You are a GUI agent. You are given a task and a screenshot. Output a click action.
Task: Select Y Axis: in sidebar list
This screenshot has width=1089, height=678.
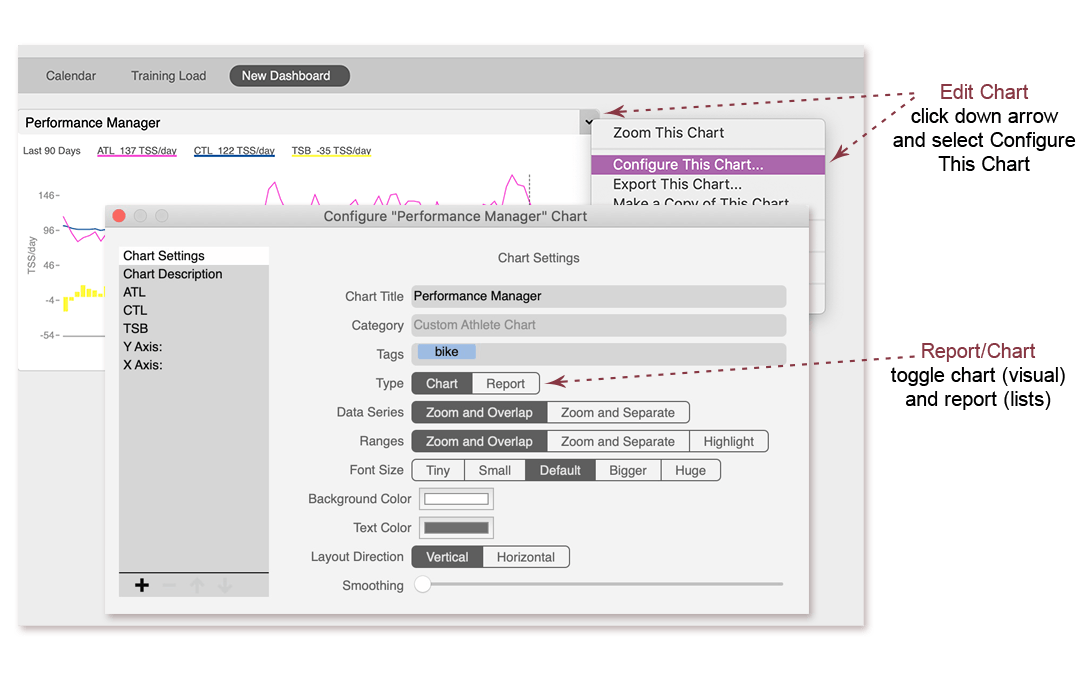[194, 346]
